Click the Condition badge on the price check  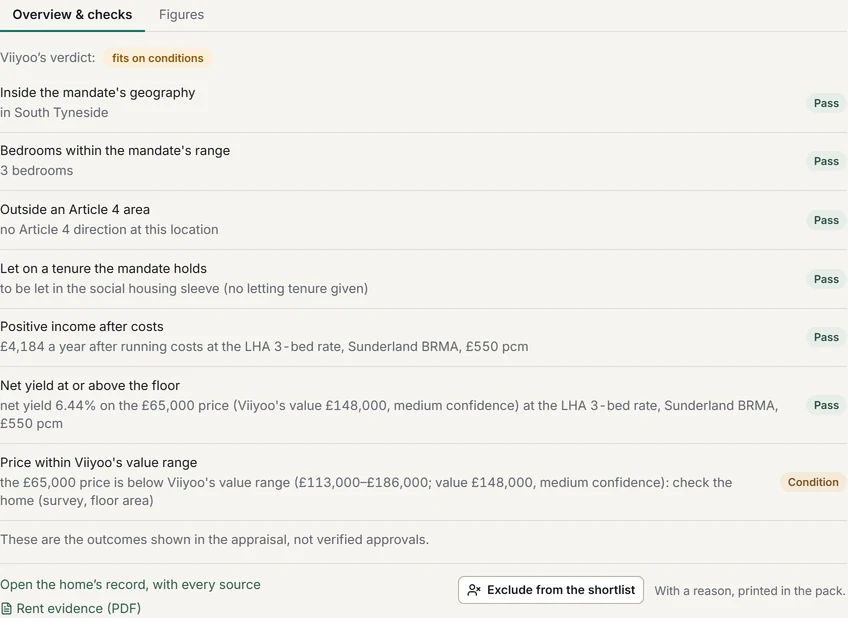(x=813, y=482)
